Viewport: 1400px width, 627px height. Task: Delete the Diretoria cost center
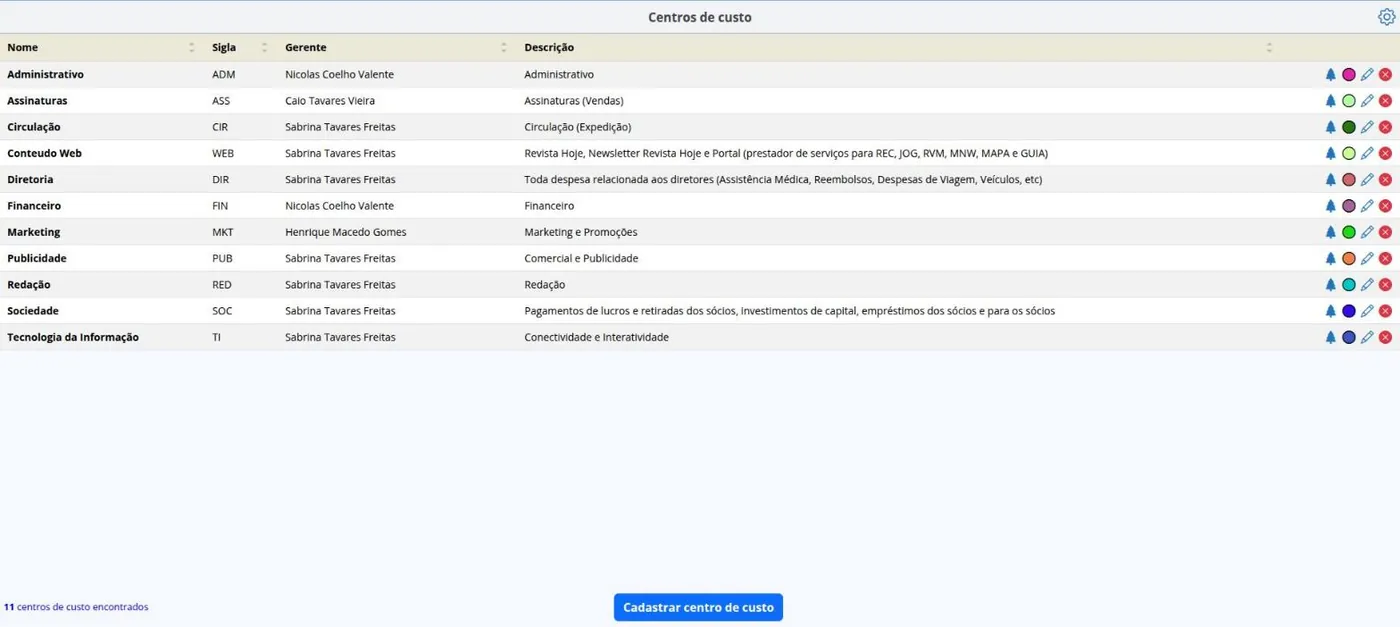1385,180
